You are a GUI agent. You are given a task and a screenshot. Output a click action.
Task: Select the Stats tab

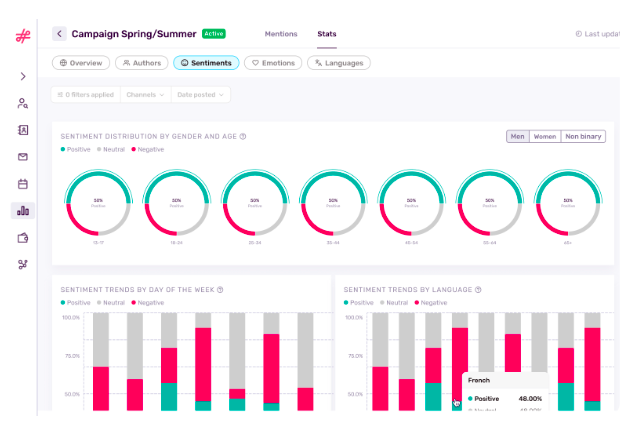click(x=327, y=34)
